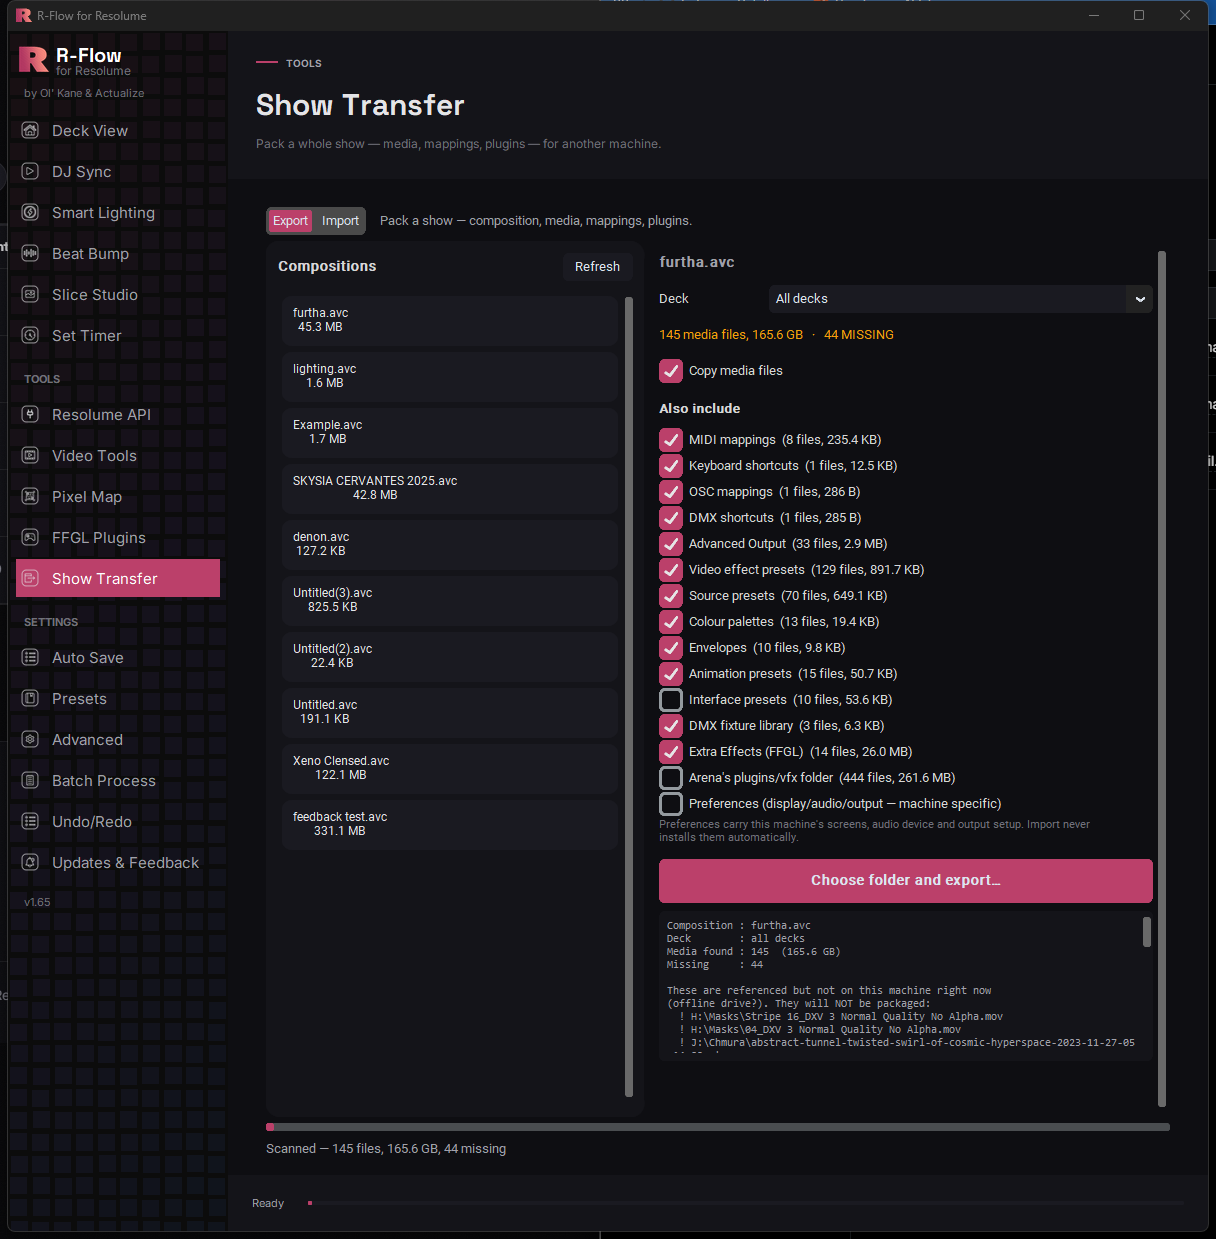This screenshot has width=1216, height=1239.
Task: Toggle DMX shortcuts checkbox
Action: (x=671, y=518)
